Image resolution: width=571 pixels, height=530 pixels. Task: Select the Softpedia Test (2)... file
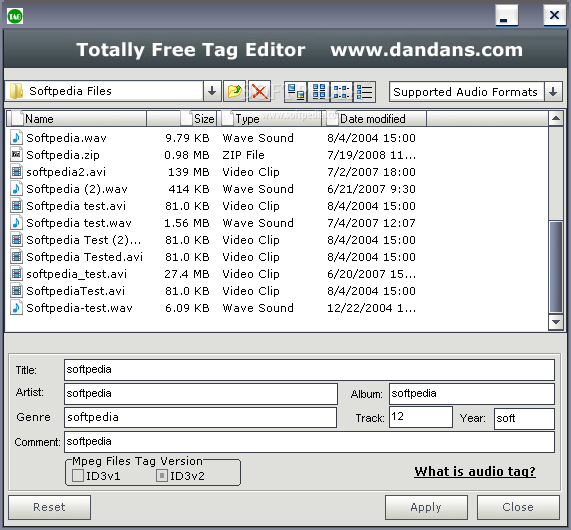(x=84, y=240)
